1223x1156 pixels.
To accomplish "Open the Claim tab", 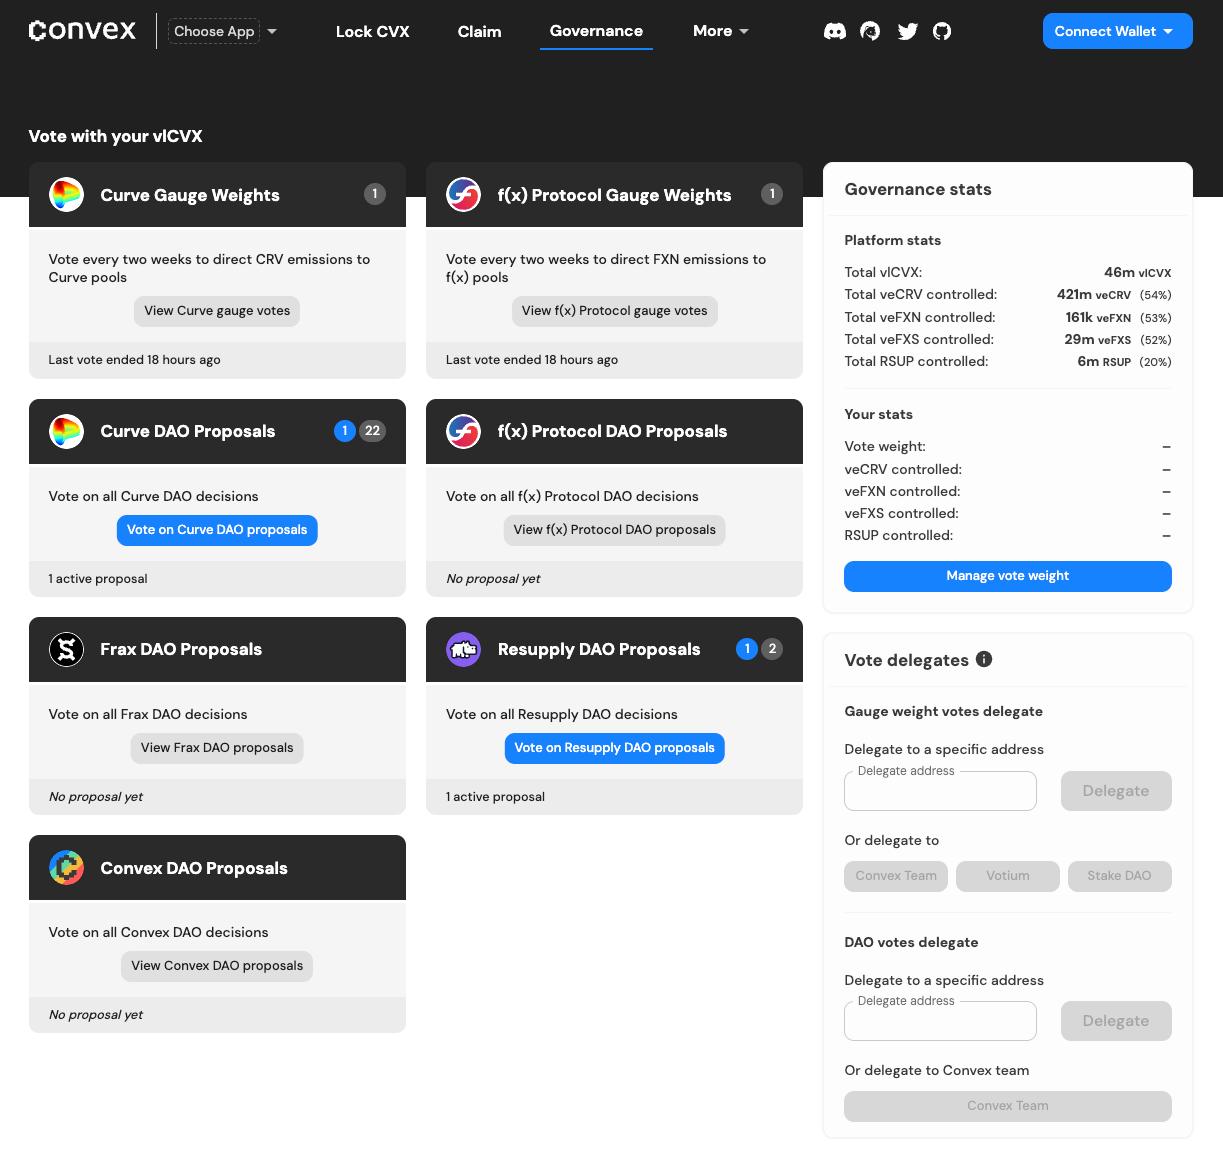I will [479, 31].
